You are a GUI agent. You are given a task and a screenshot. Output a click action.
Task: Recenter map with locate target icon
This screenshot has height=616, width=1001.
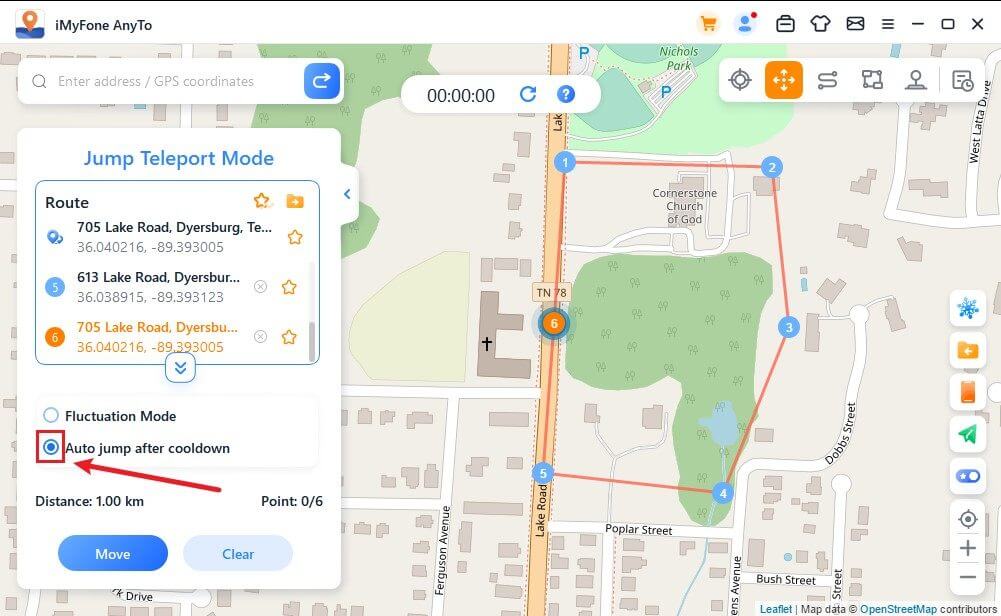click(968, 519)
